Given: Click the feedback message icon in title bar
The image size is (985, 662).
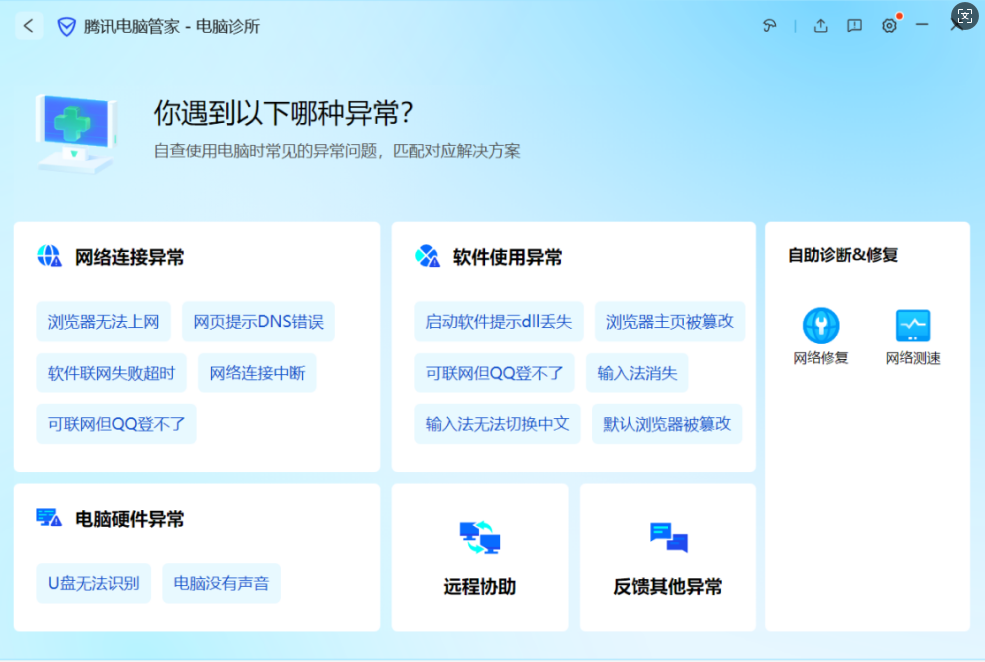Looking at the screenshot, I should (854, 26).
